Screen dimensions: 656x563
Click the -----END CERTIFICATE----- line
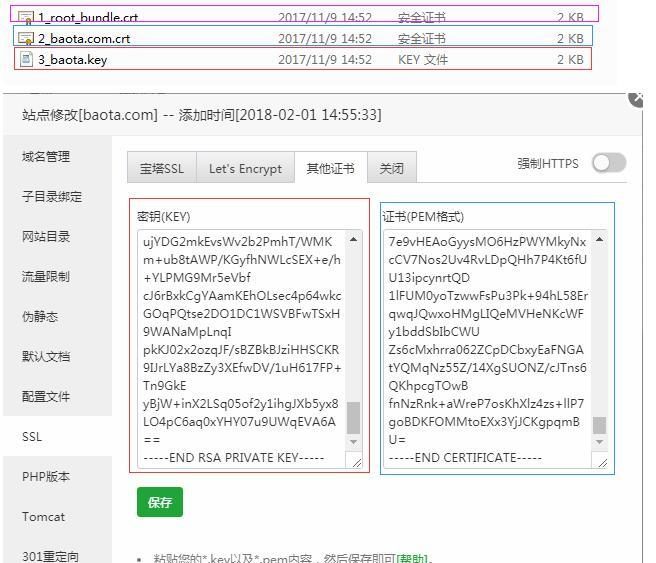coord(465,458)
